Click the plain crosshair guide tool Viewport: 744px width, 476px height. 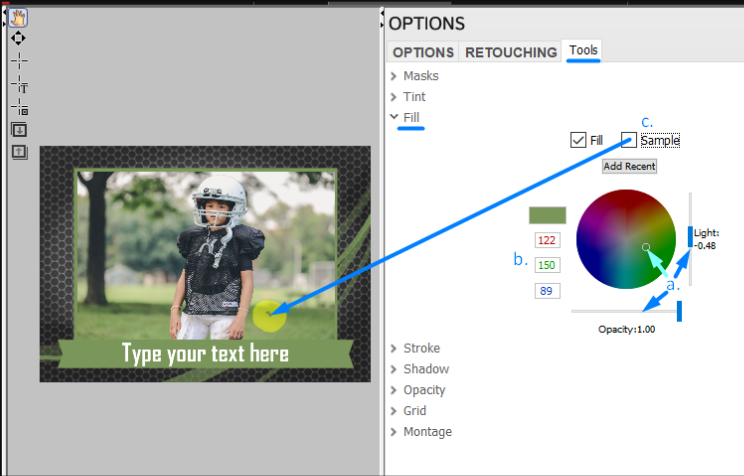click(x=19, y=61)
